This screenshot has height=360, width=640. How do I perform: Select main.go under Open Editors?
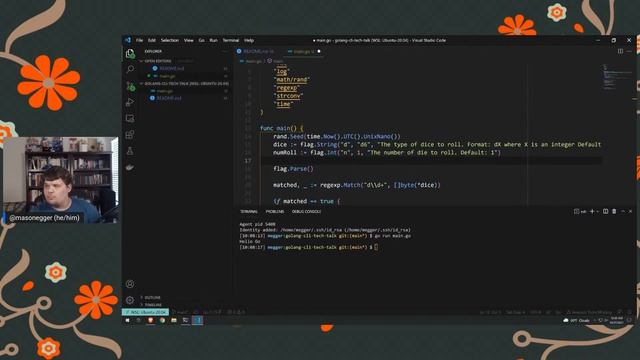(167, 76)
